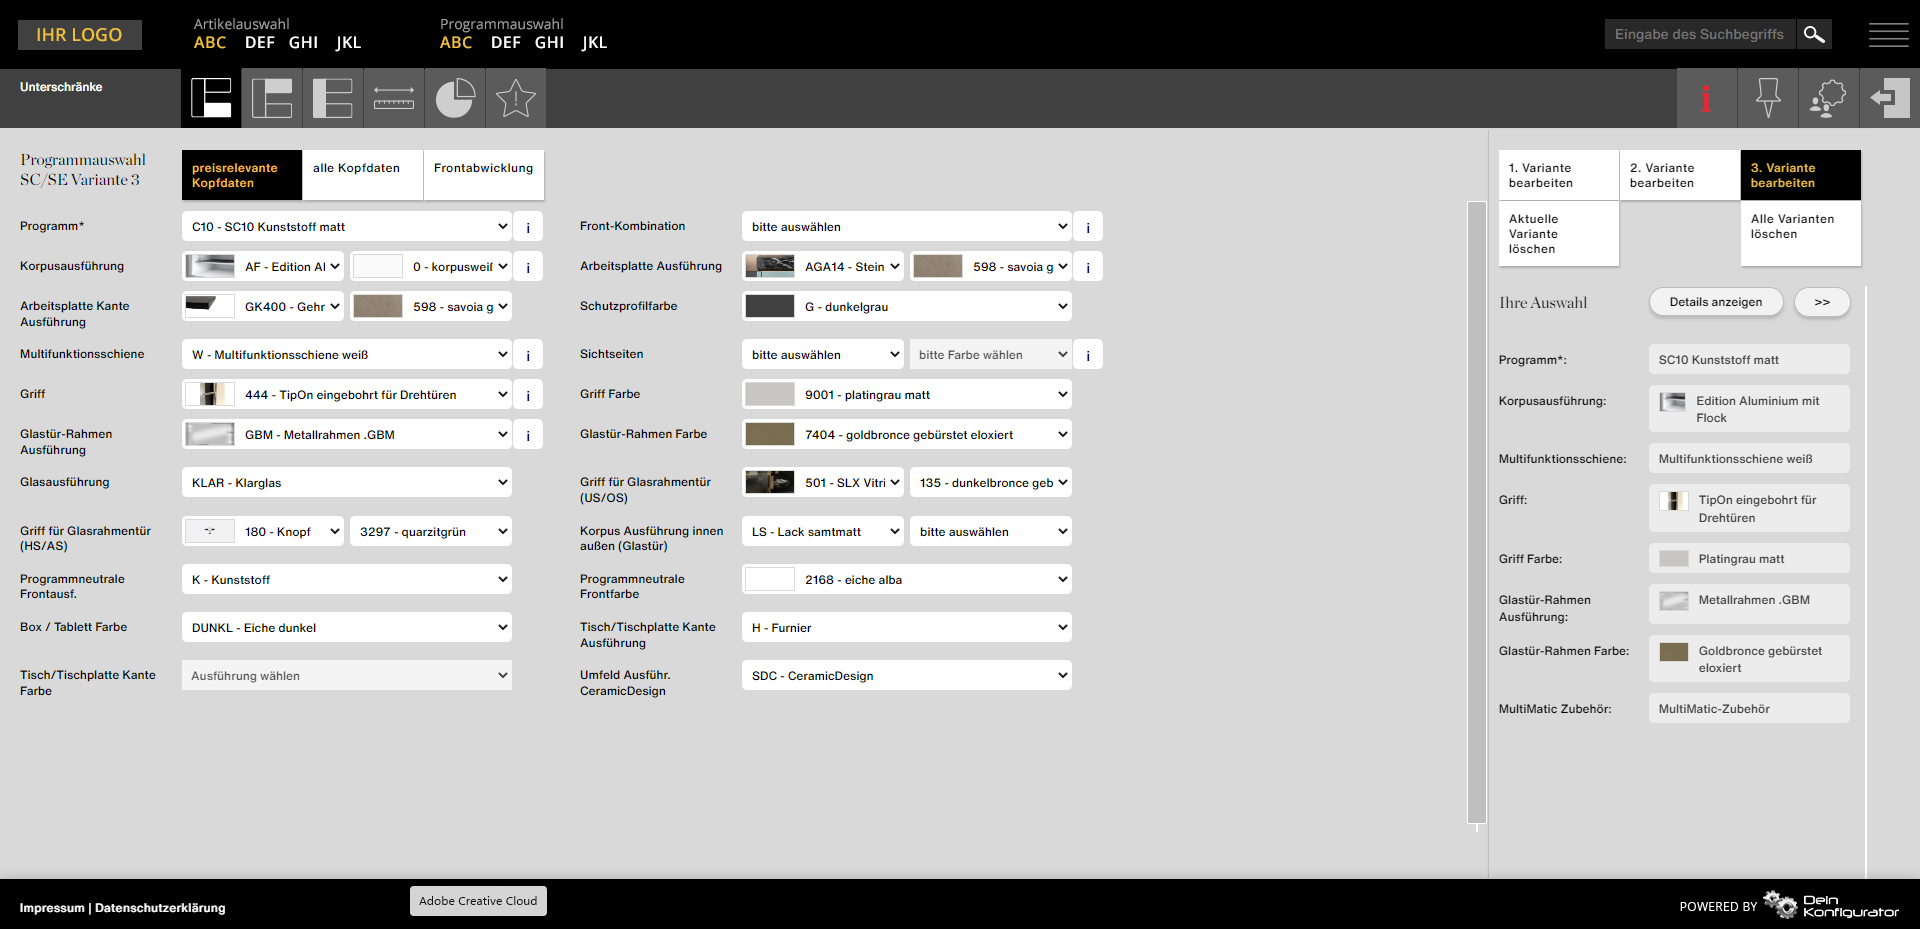This screenshot has width=1920, height=929.
Task: Open the pie chart icon view
Action: point(455,98)
